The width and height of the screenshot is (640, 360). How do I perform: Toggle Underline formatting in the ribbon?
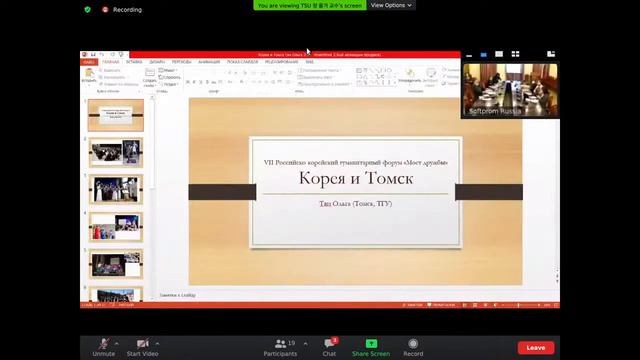201,82
